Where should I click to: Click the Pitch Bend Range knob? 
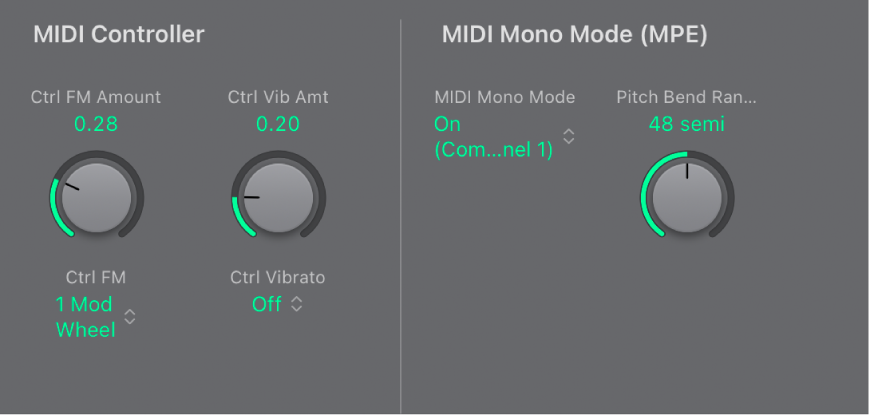click(x=687, y=195)
